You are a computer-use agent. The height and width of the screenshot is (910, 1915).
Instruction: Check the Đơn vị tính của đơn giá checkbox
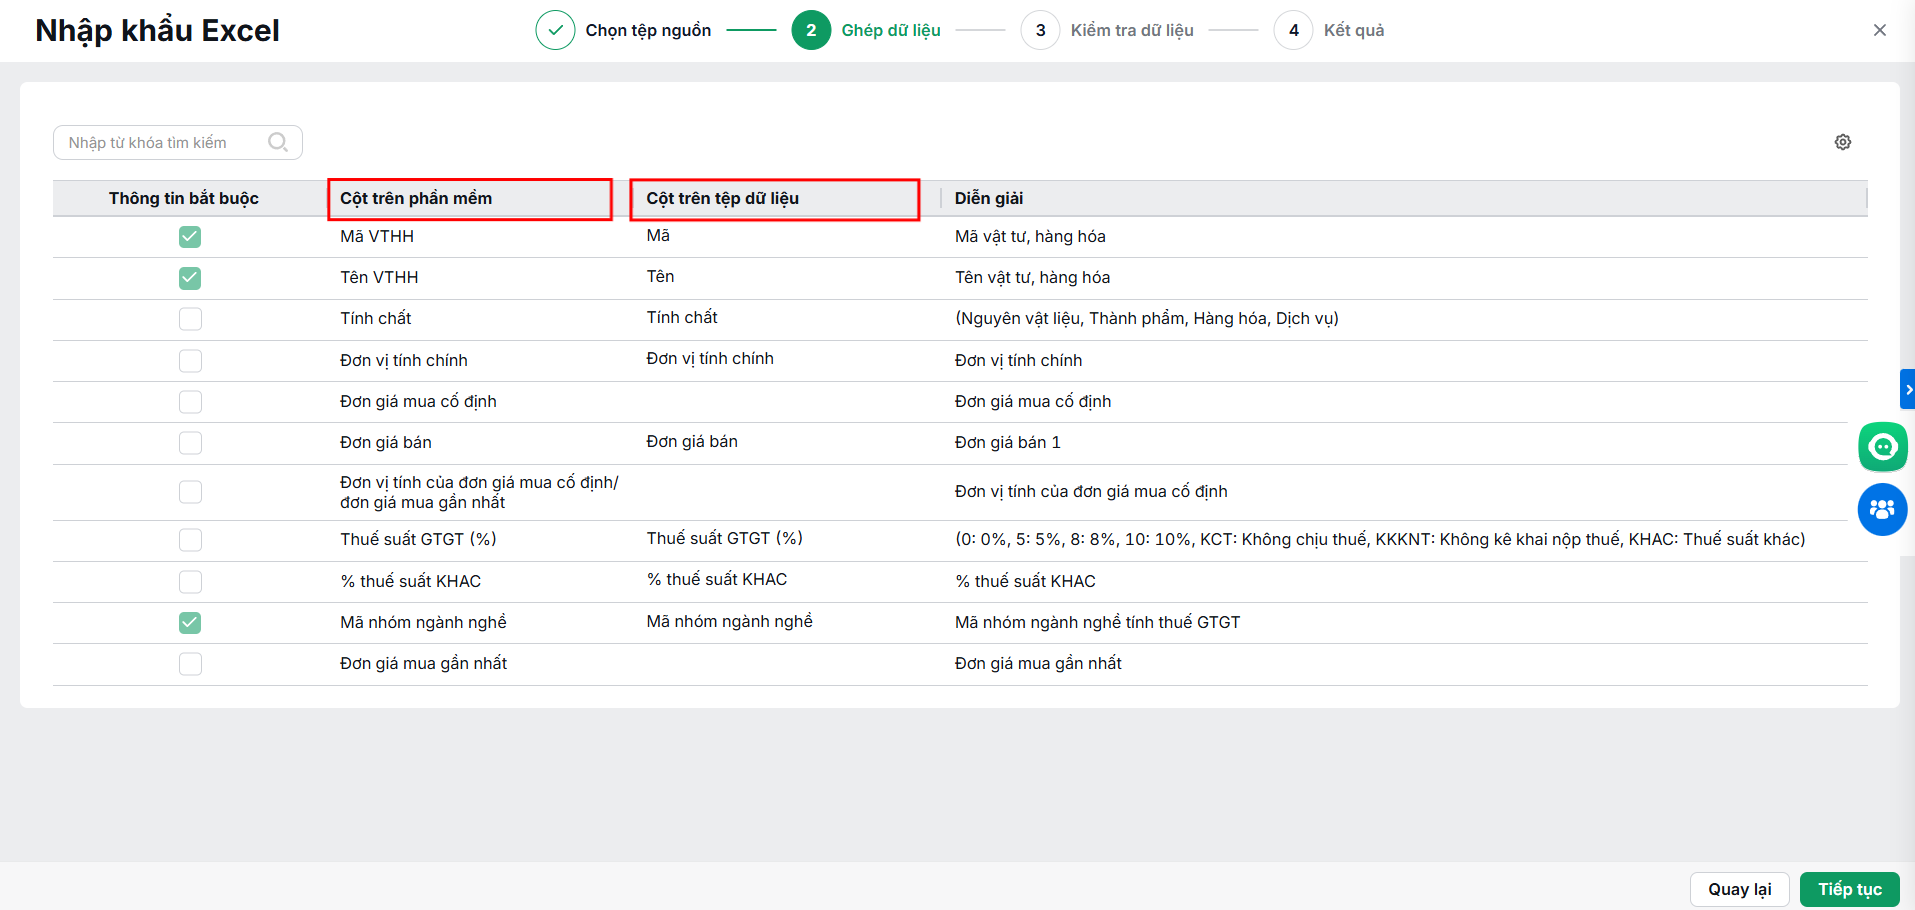(x=190, y=492)
